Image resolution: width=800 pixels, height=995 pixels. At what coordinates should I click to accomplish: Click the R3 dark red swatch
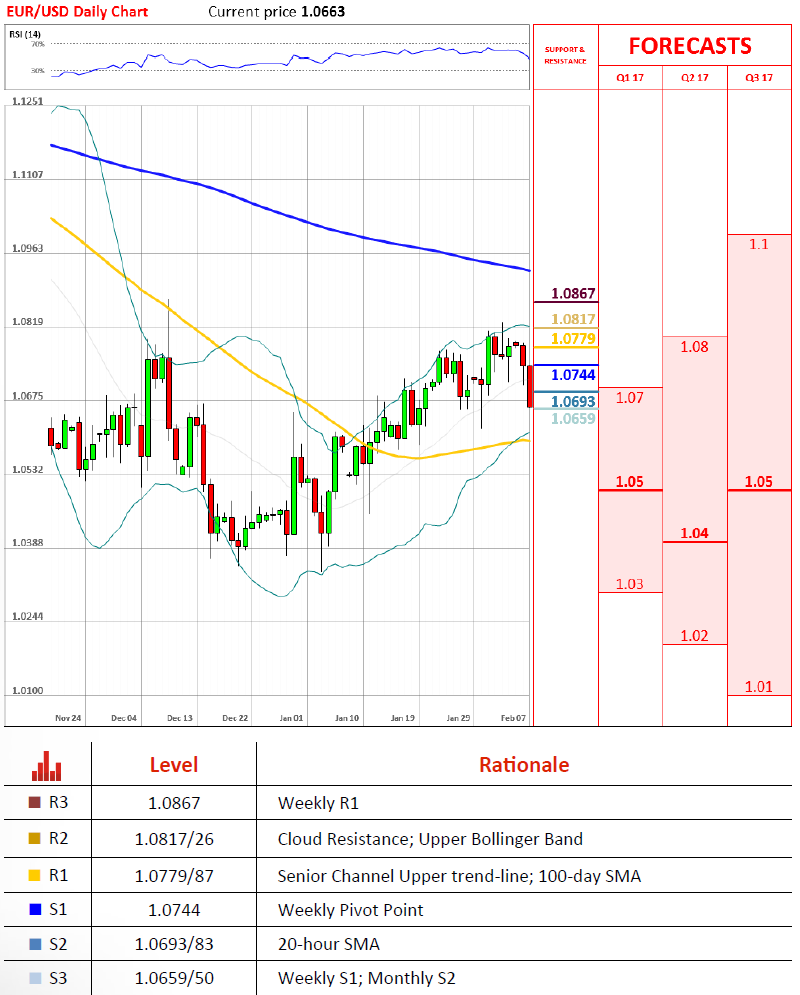coord(35,802)
